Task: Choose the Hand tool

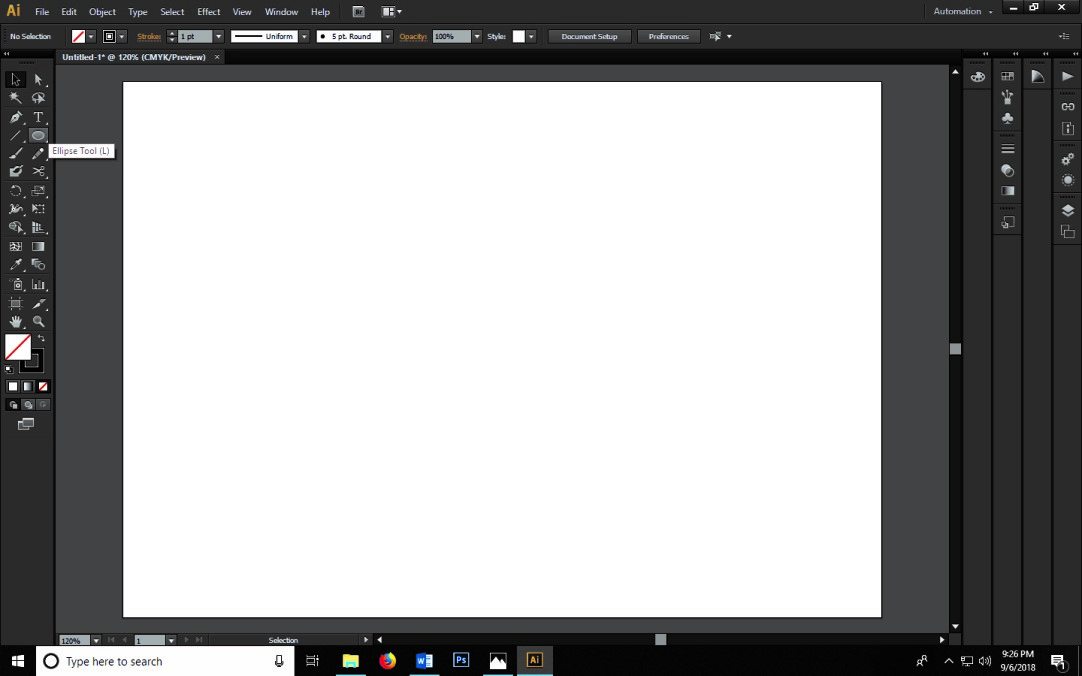Action: (x=15, y=321)
